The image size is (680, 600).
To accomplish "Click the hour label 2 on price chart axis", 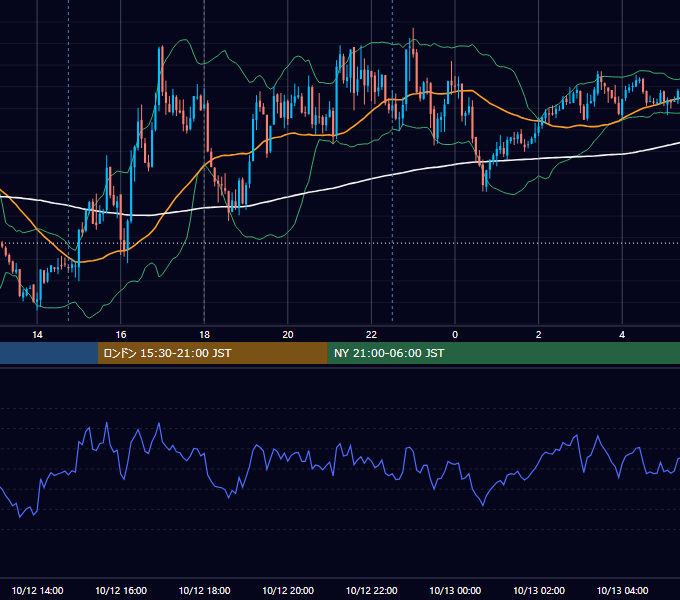I will [539, 335].
